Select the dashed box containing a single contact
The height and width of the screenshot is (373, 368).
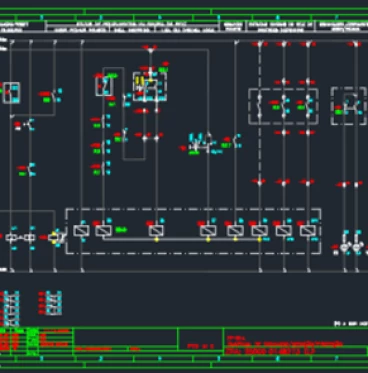[349, 106]
